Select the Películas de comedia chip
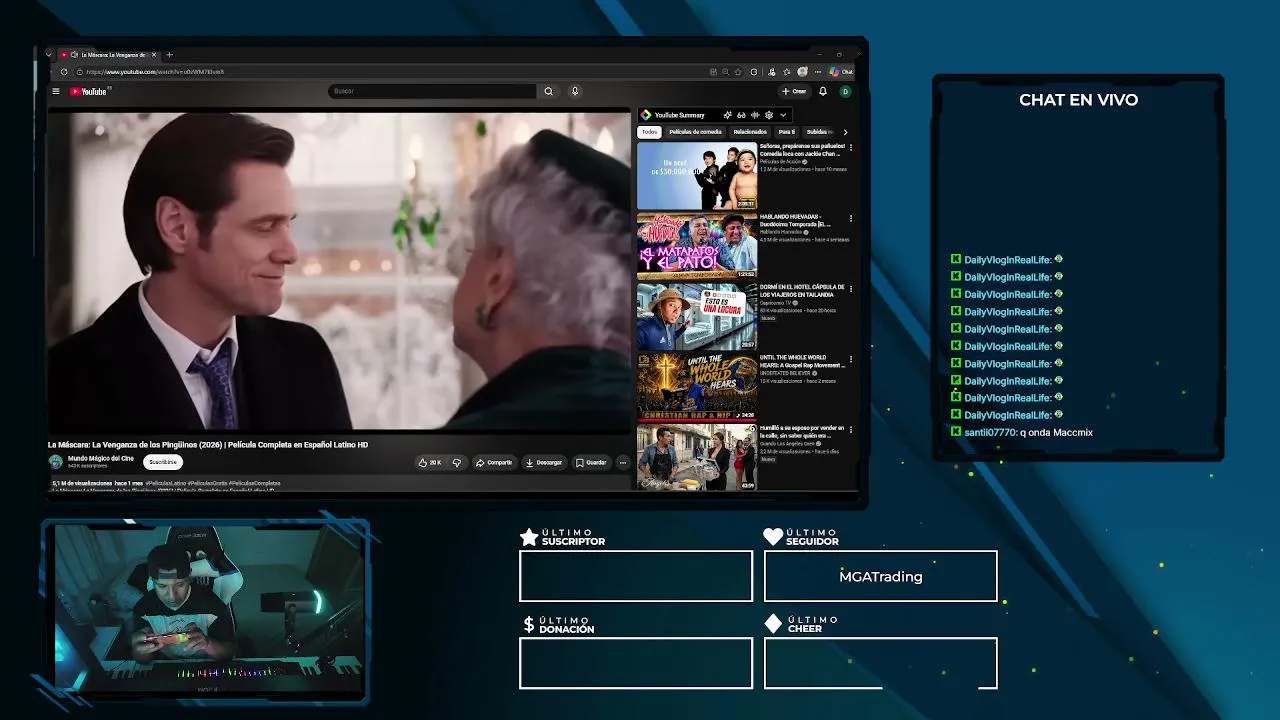Image resolution: width=1280 pixels, height=720 pixels. click(x=695, y=132)
